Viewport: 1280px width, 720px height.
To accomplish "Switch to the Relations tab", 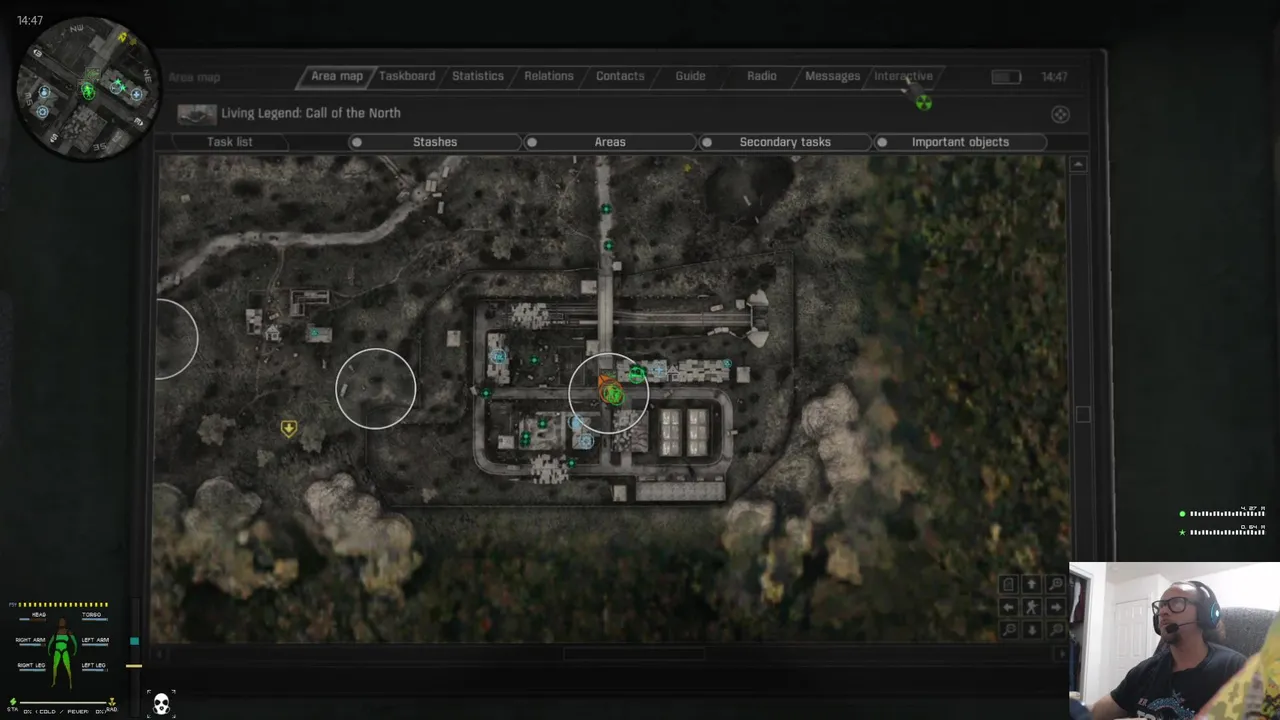I will pyautogui.click(x=549, y=76).
